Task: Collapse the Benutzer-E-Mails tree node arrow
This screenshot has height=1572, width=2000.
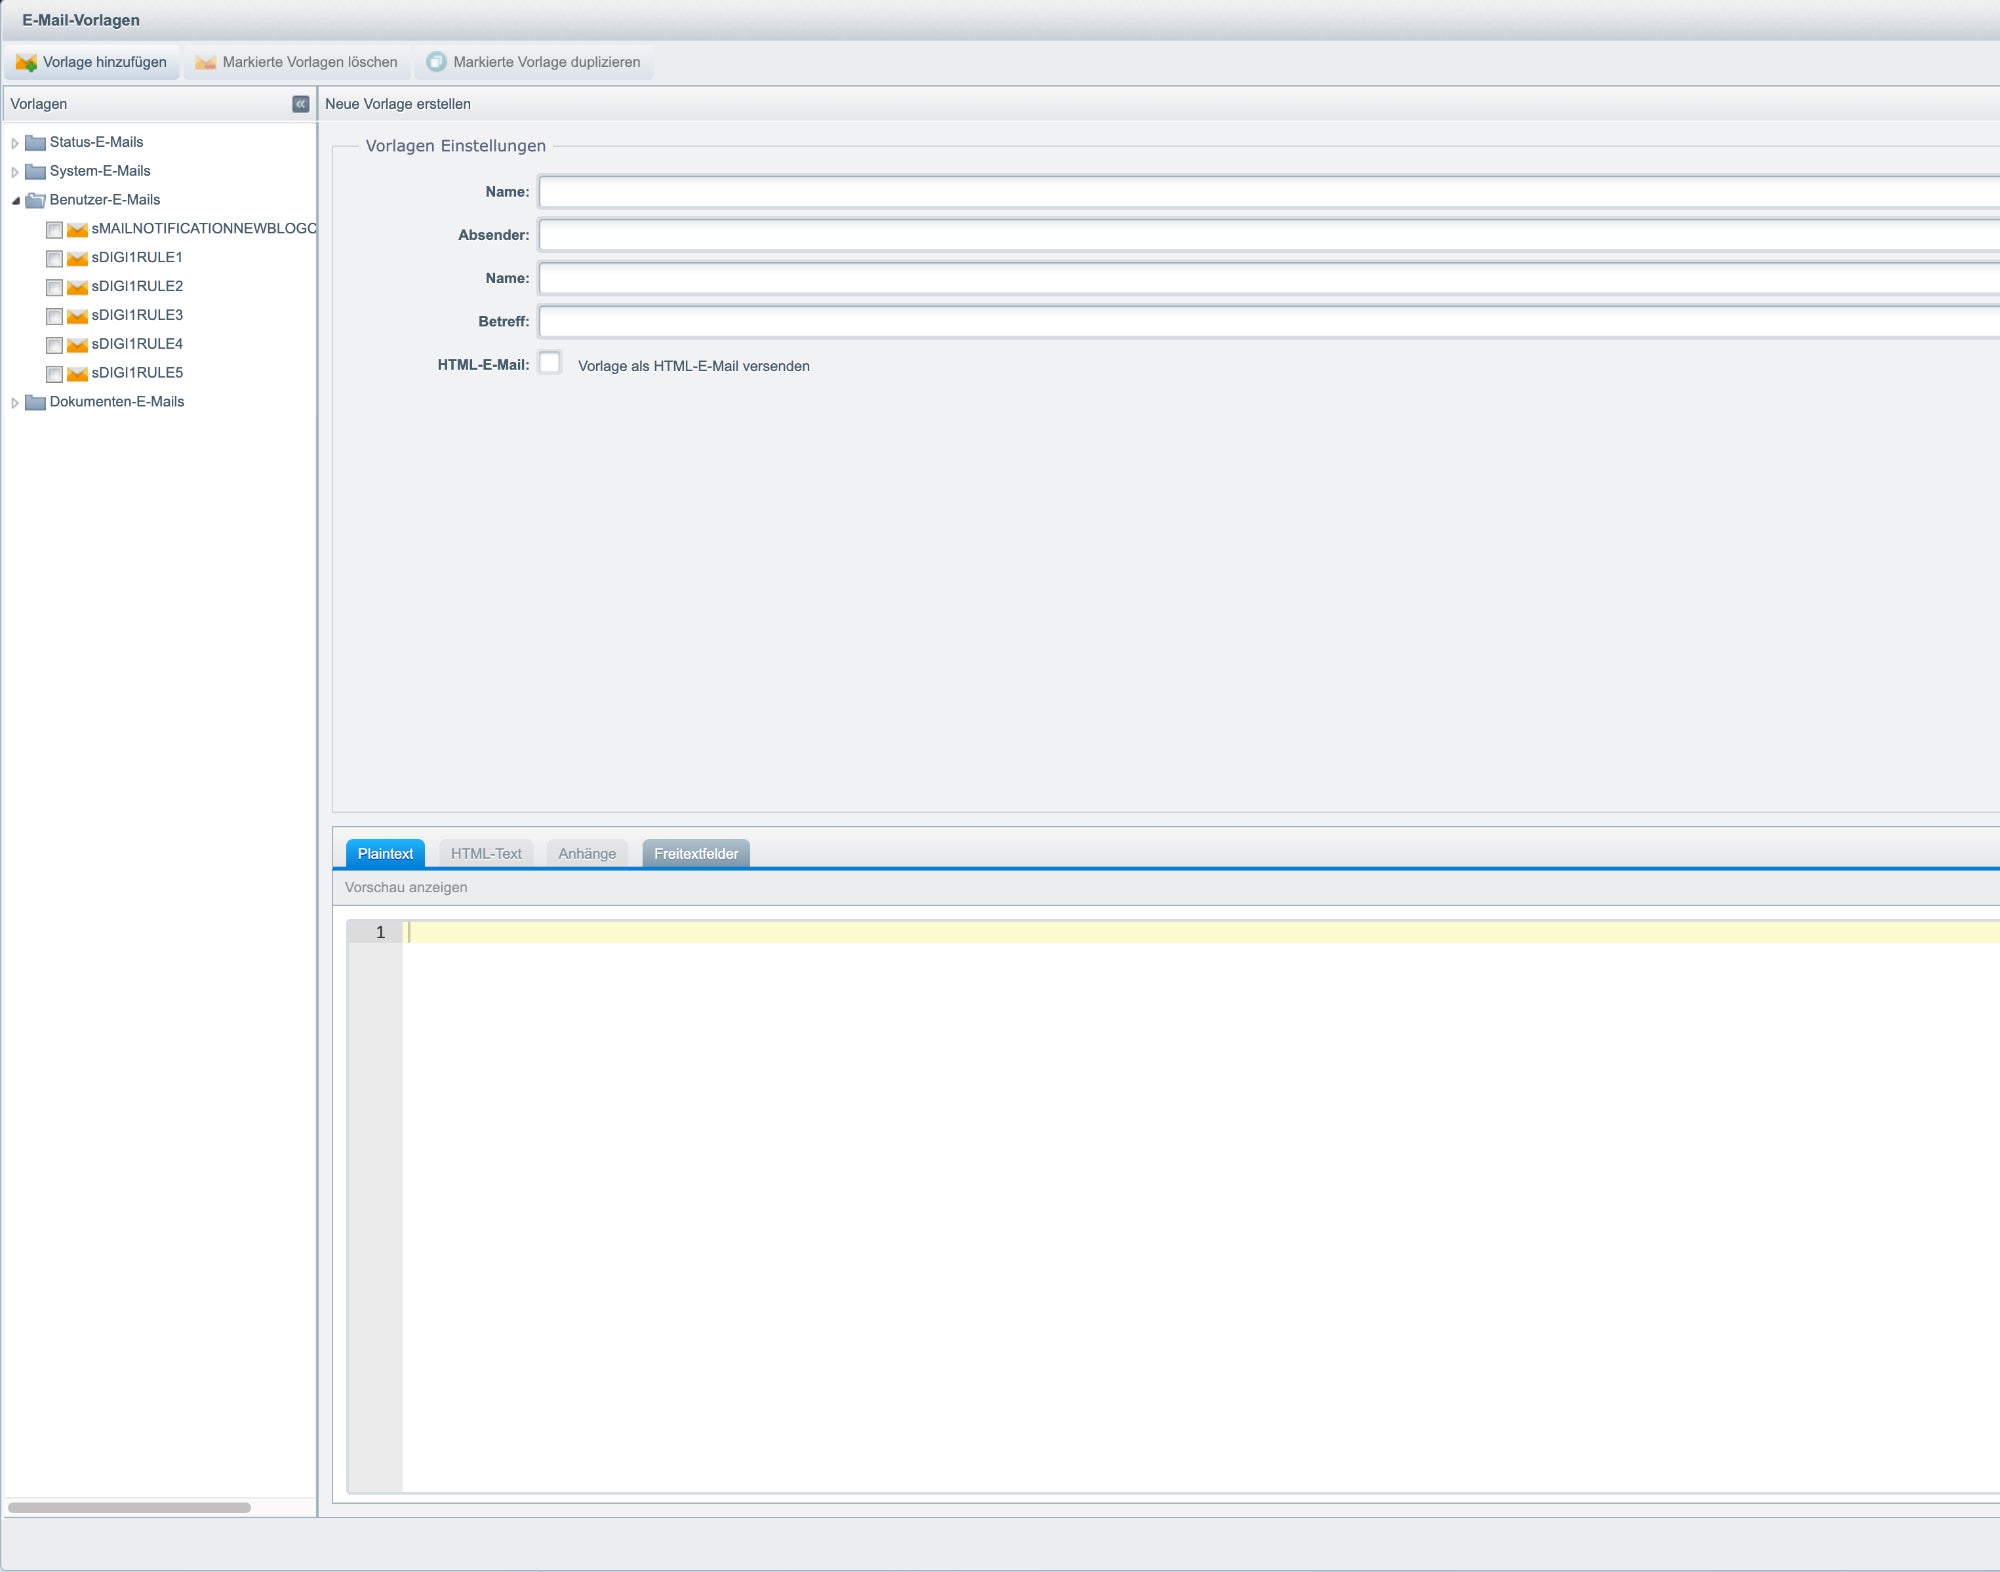Action: tap(15, 201)
